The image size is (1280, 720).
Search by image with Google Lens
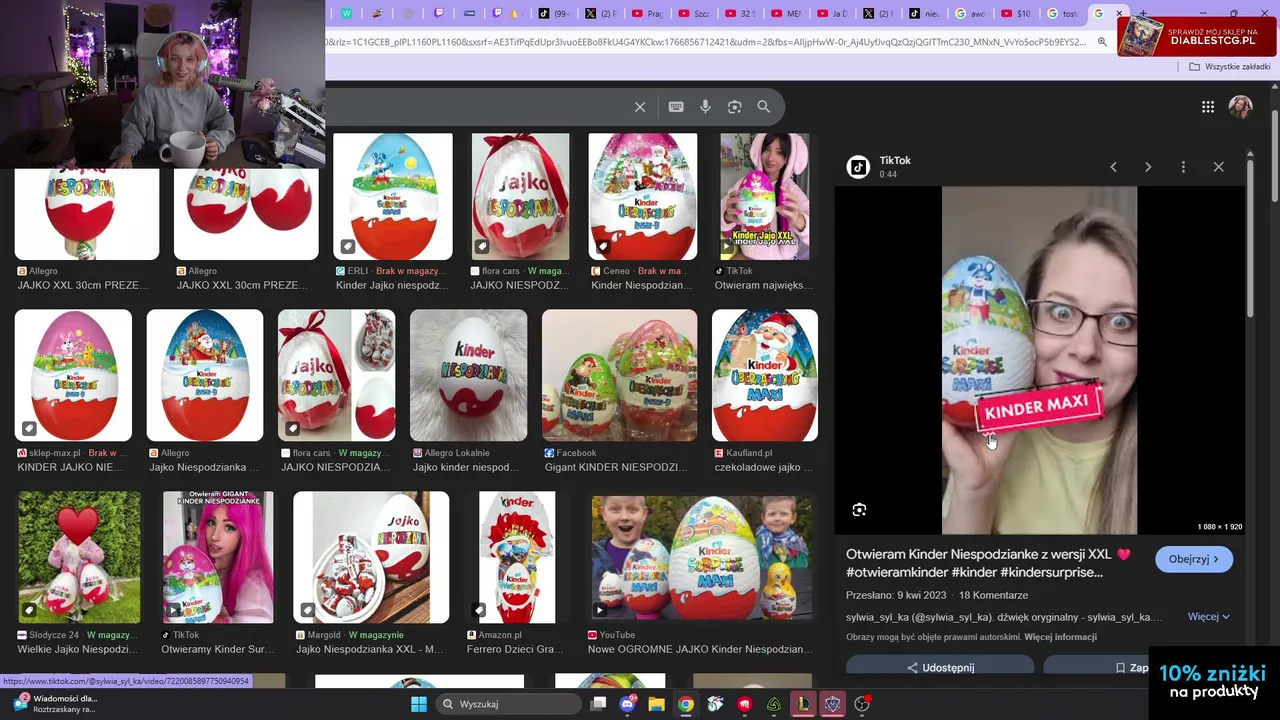tap(735, 107)
